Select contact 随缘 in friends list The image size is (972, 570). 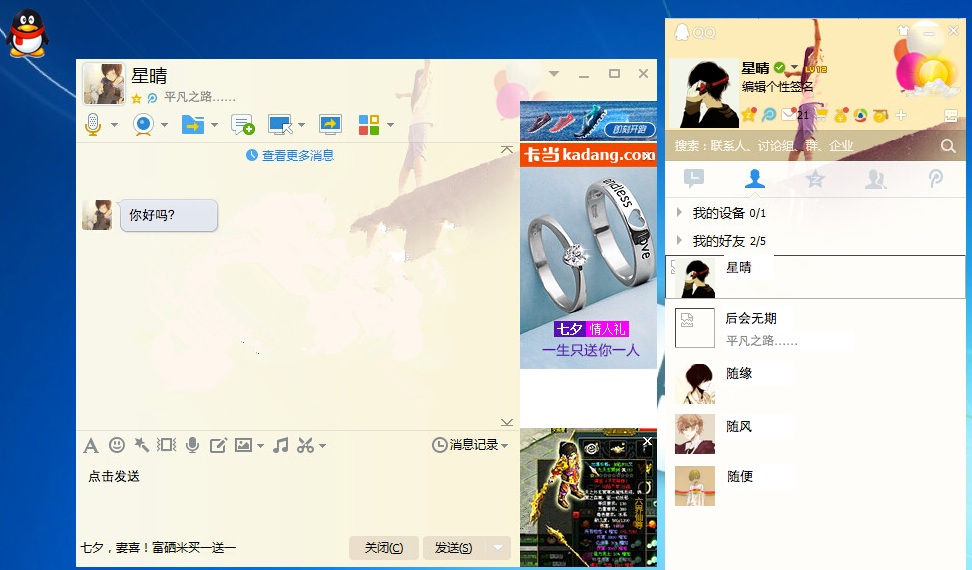click(x=815, y=384)
